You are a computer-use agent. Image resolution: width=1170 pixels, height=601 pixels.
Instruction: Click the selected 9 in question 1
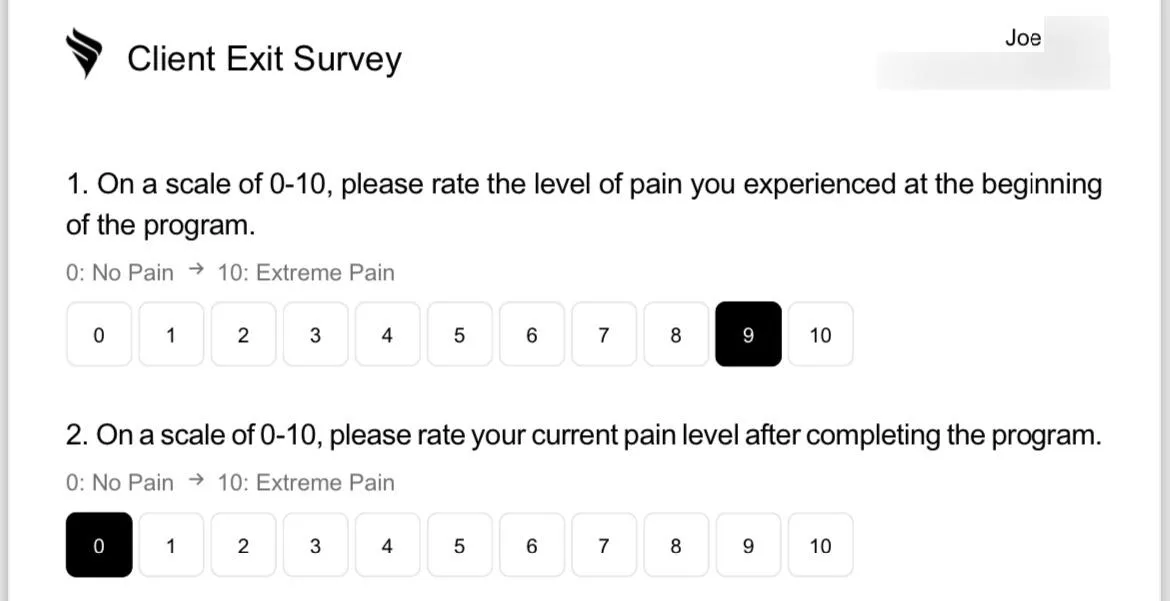748,334
